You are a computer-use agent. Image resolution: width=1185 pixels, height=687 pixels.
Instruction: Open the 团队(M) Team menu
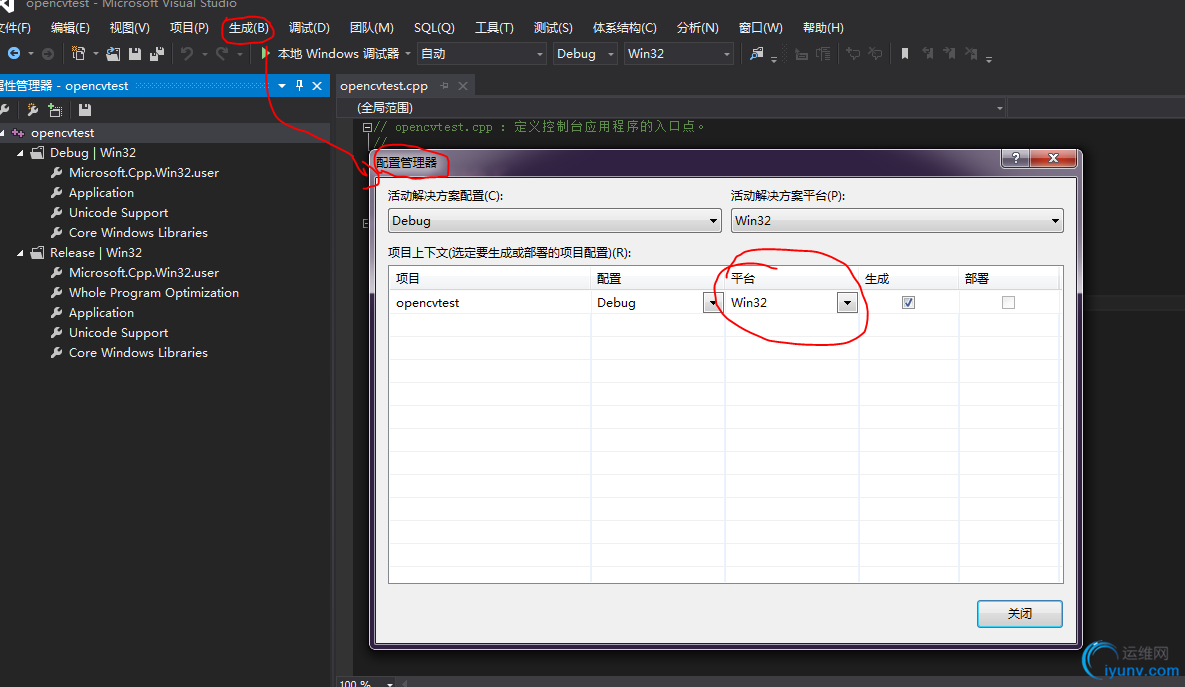coord(372,28)
